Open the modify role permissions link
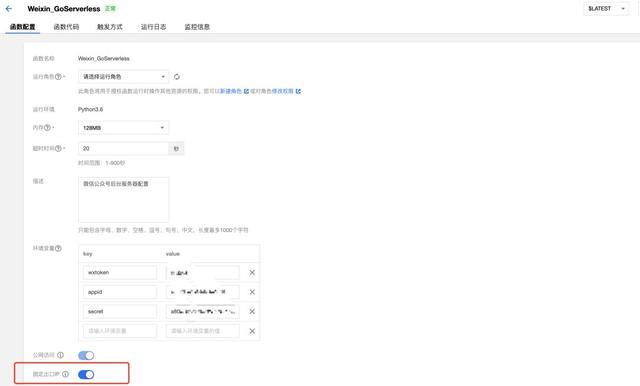This screenshot has height=386, width=640. 283,91
